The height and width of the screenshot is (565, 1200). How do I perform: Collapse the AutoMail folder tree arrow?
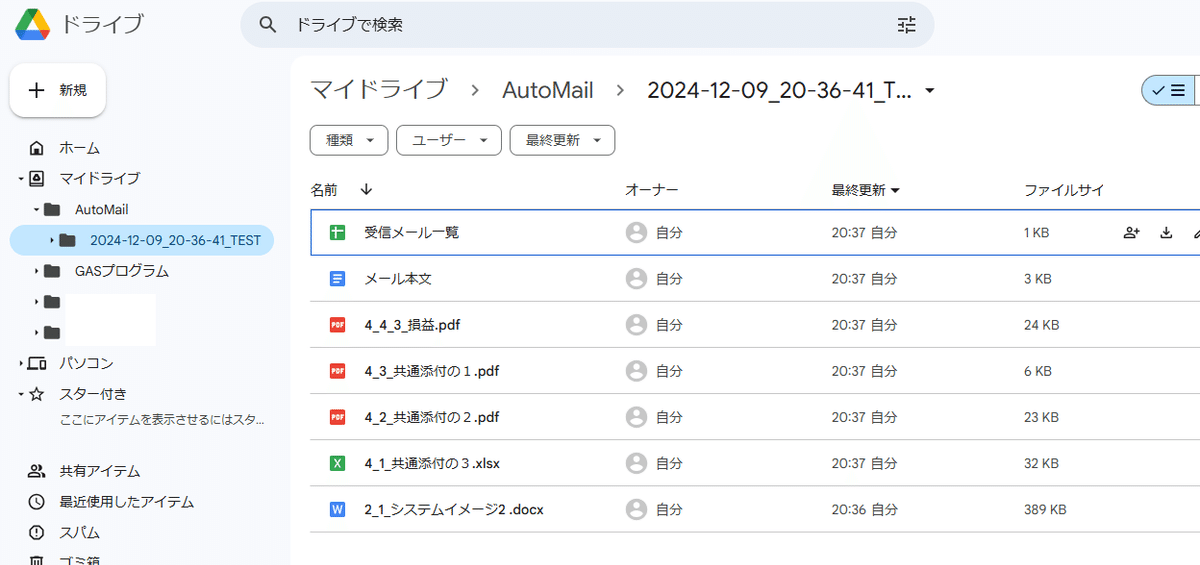[x=37, y=210]
